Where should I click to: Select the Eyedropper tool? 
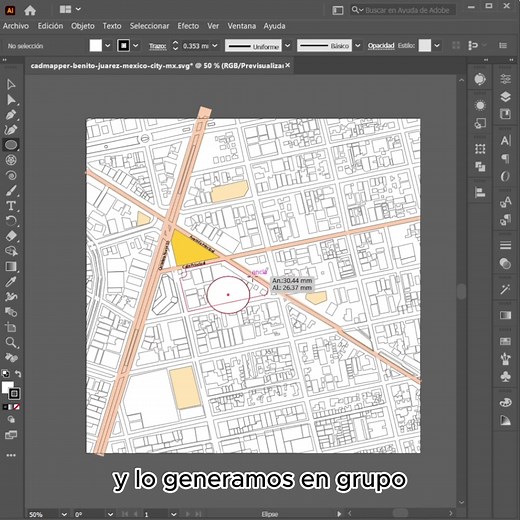11,282
